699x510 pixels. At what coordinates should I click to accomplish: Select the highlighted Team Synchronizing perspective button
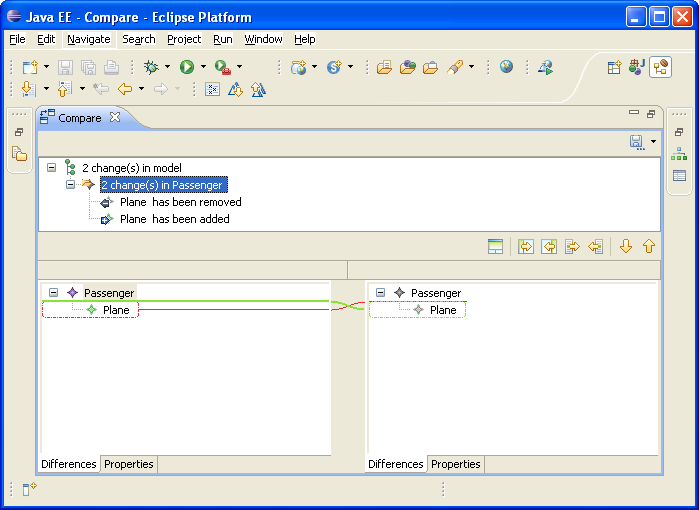(660, 67)
